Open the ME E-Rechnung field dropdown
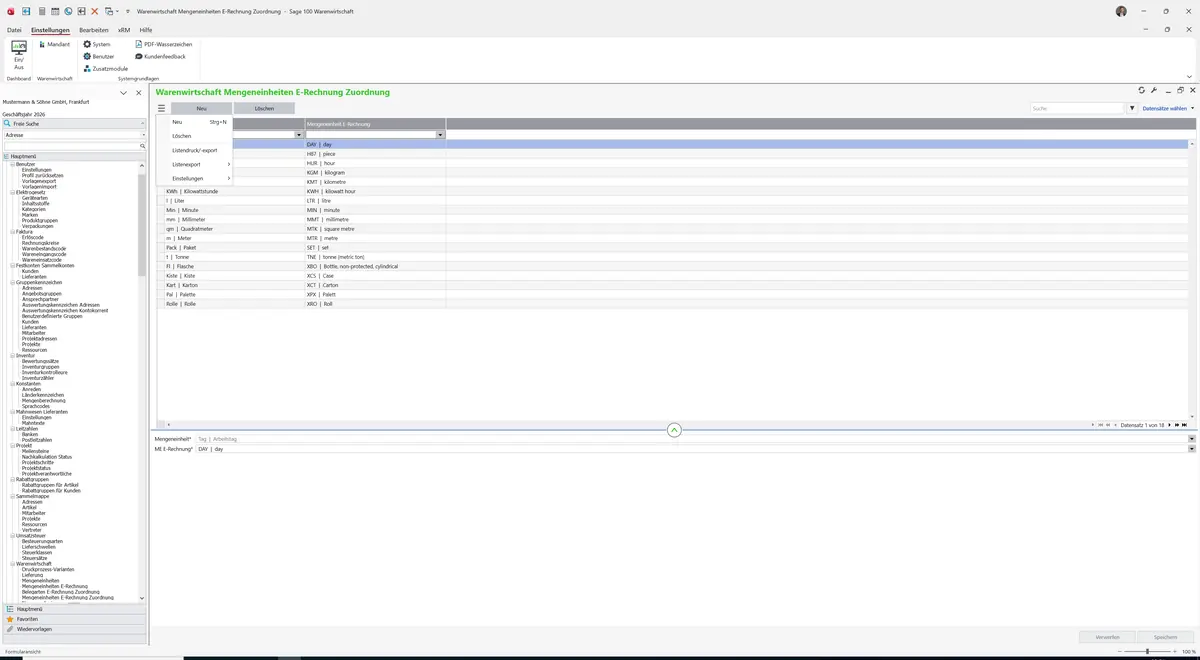1200x660 pixels. 1191,449
